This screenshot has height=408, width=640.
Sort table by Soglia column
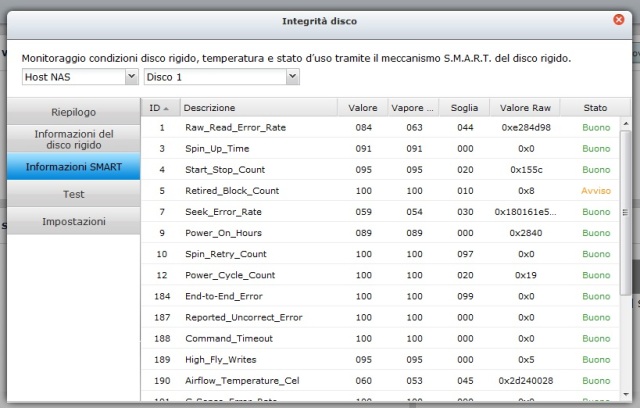click(x=464, y=107)
